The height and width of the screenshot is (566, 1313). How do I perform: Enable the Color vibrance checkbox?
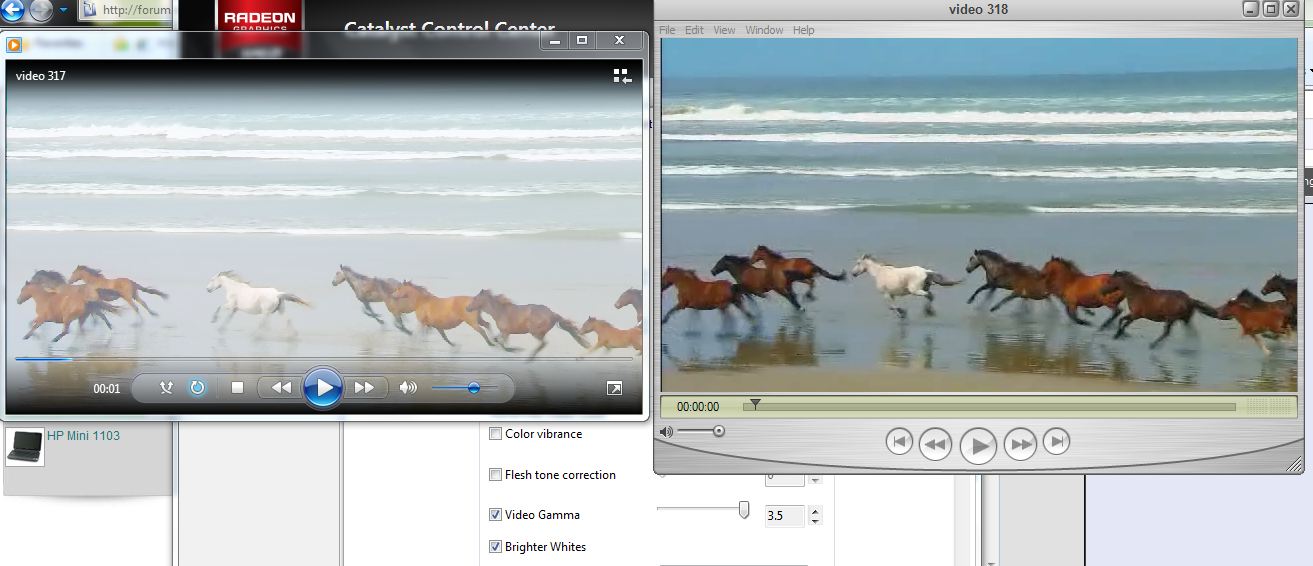[x=495, y=434]
